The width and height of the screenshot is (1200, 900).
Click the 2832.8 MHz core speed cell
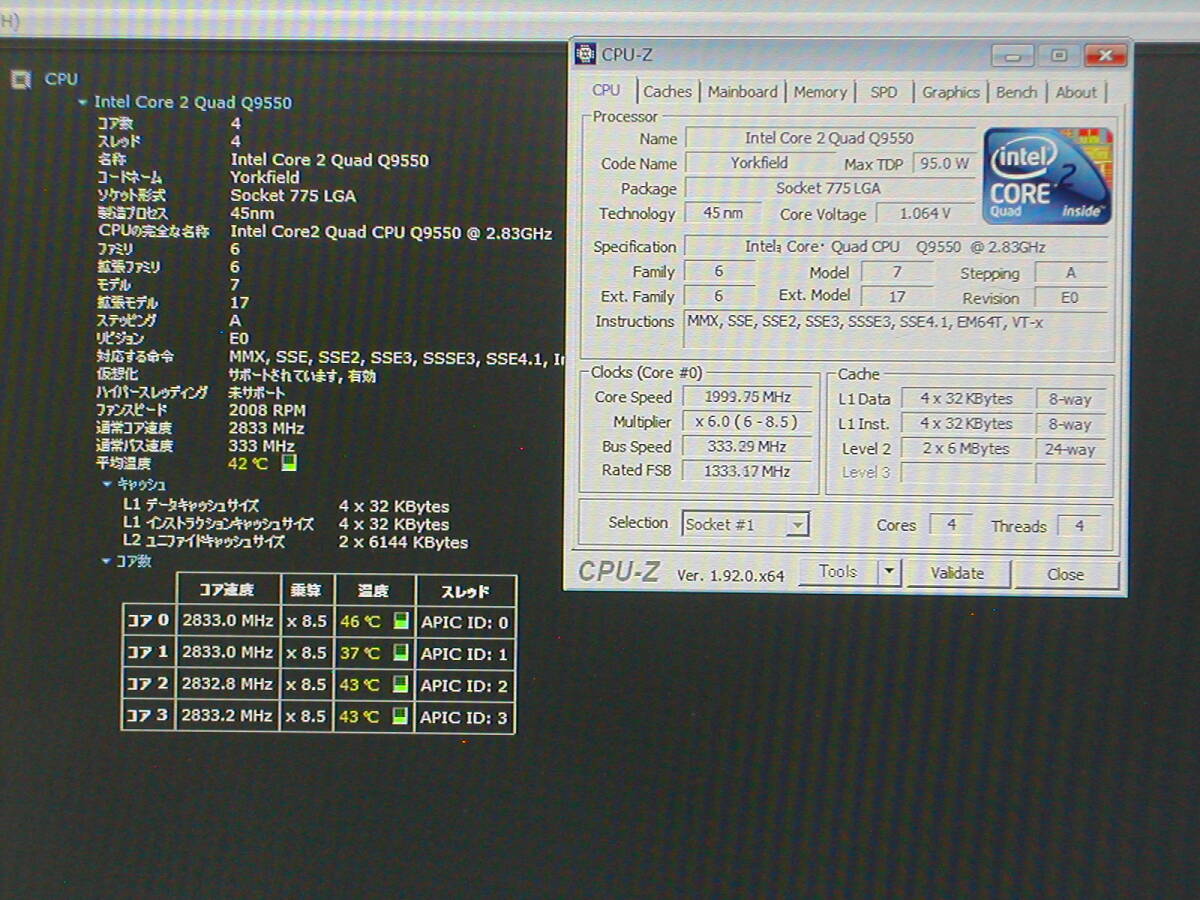pyautogui.click(x=228, y=685)
